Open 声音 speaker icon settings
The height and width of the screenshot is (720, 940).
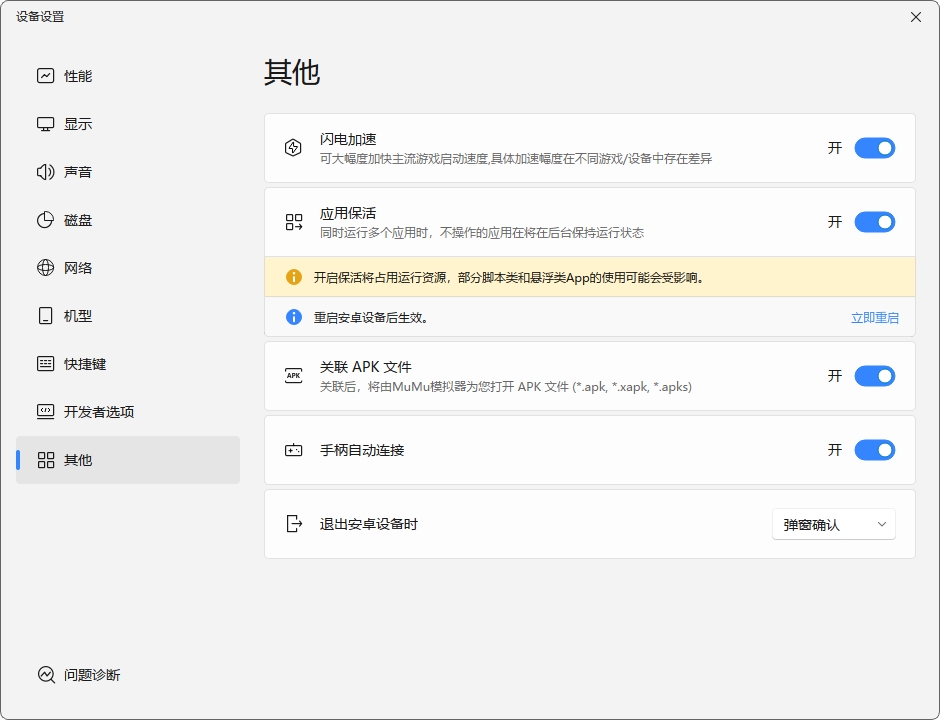pos(46,172)
